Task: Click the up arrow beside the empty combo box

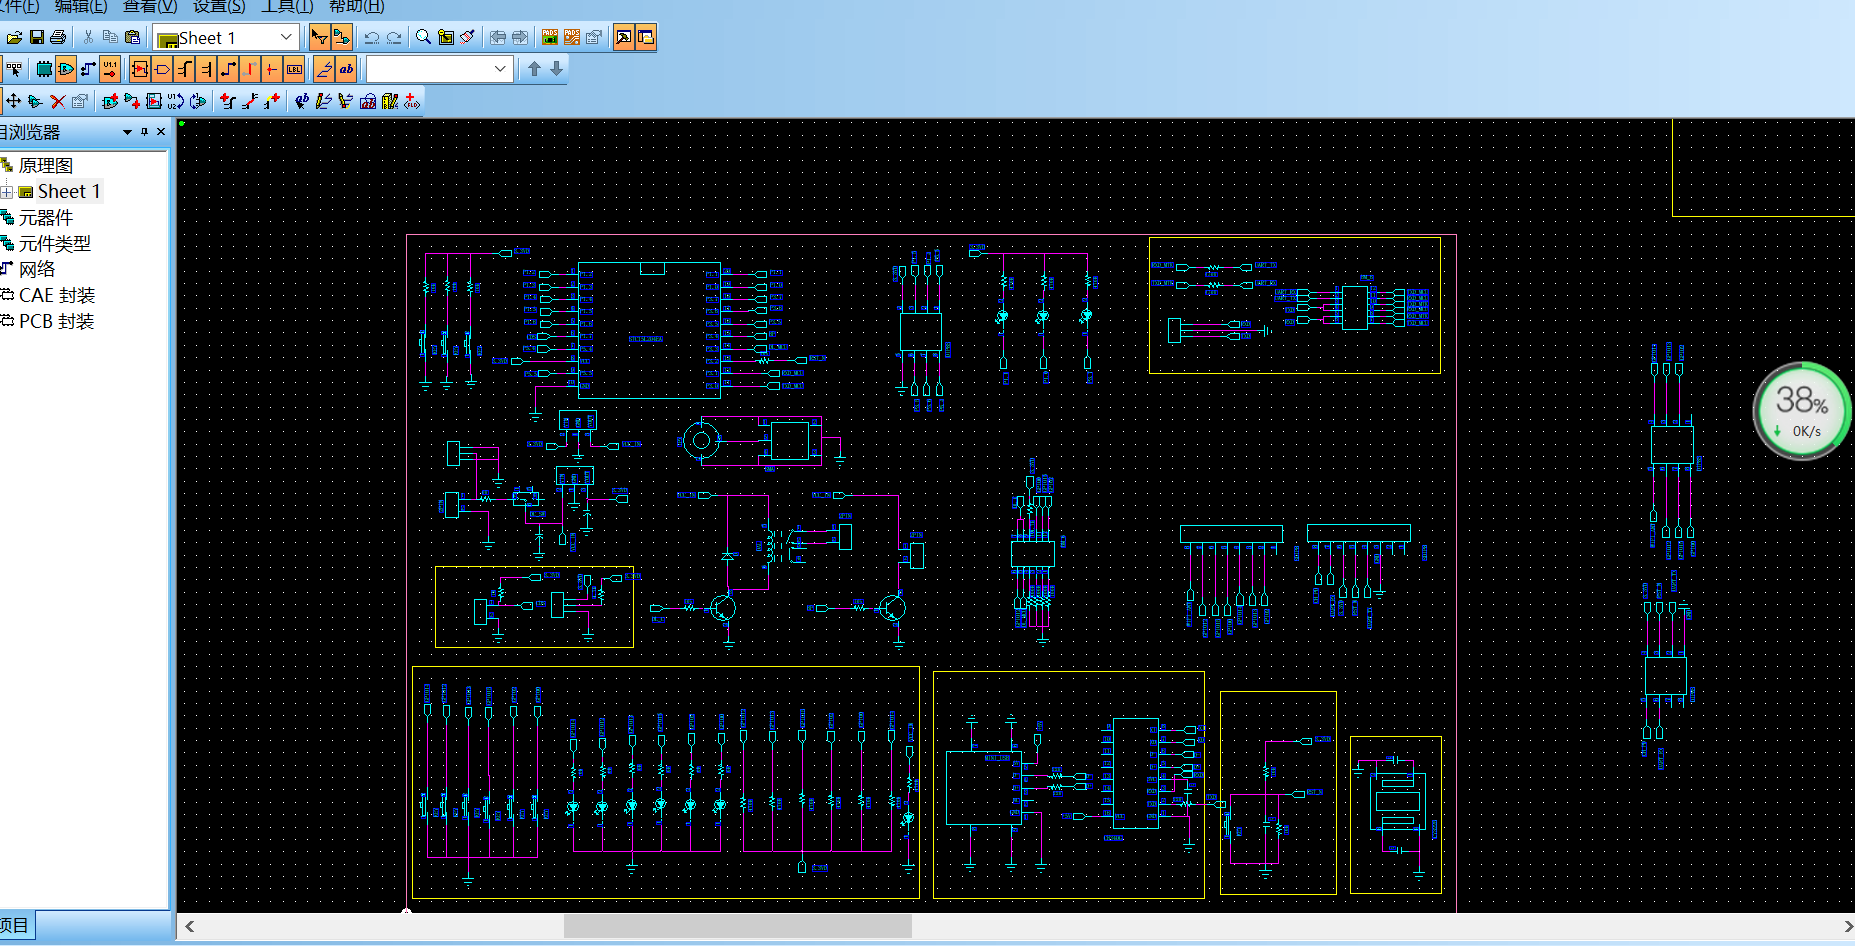Action: (534, 69)
